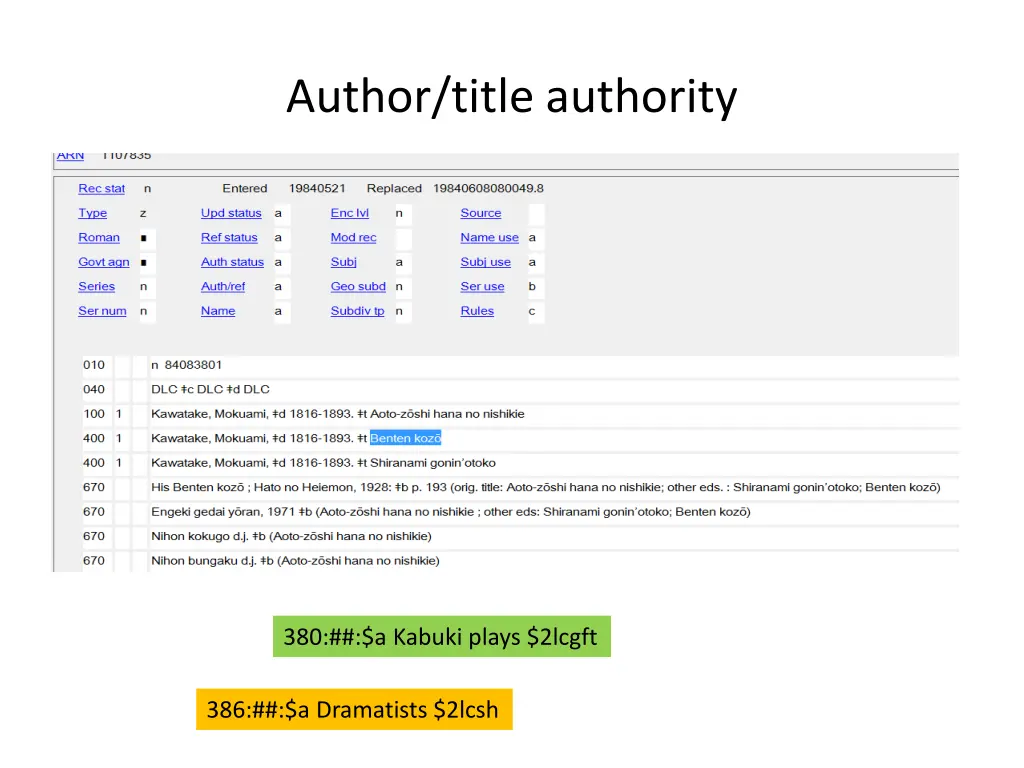Click the Subdiv tp link

(357, 311)
